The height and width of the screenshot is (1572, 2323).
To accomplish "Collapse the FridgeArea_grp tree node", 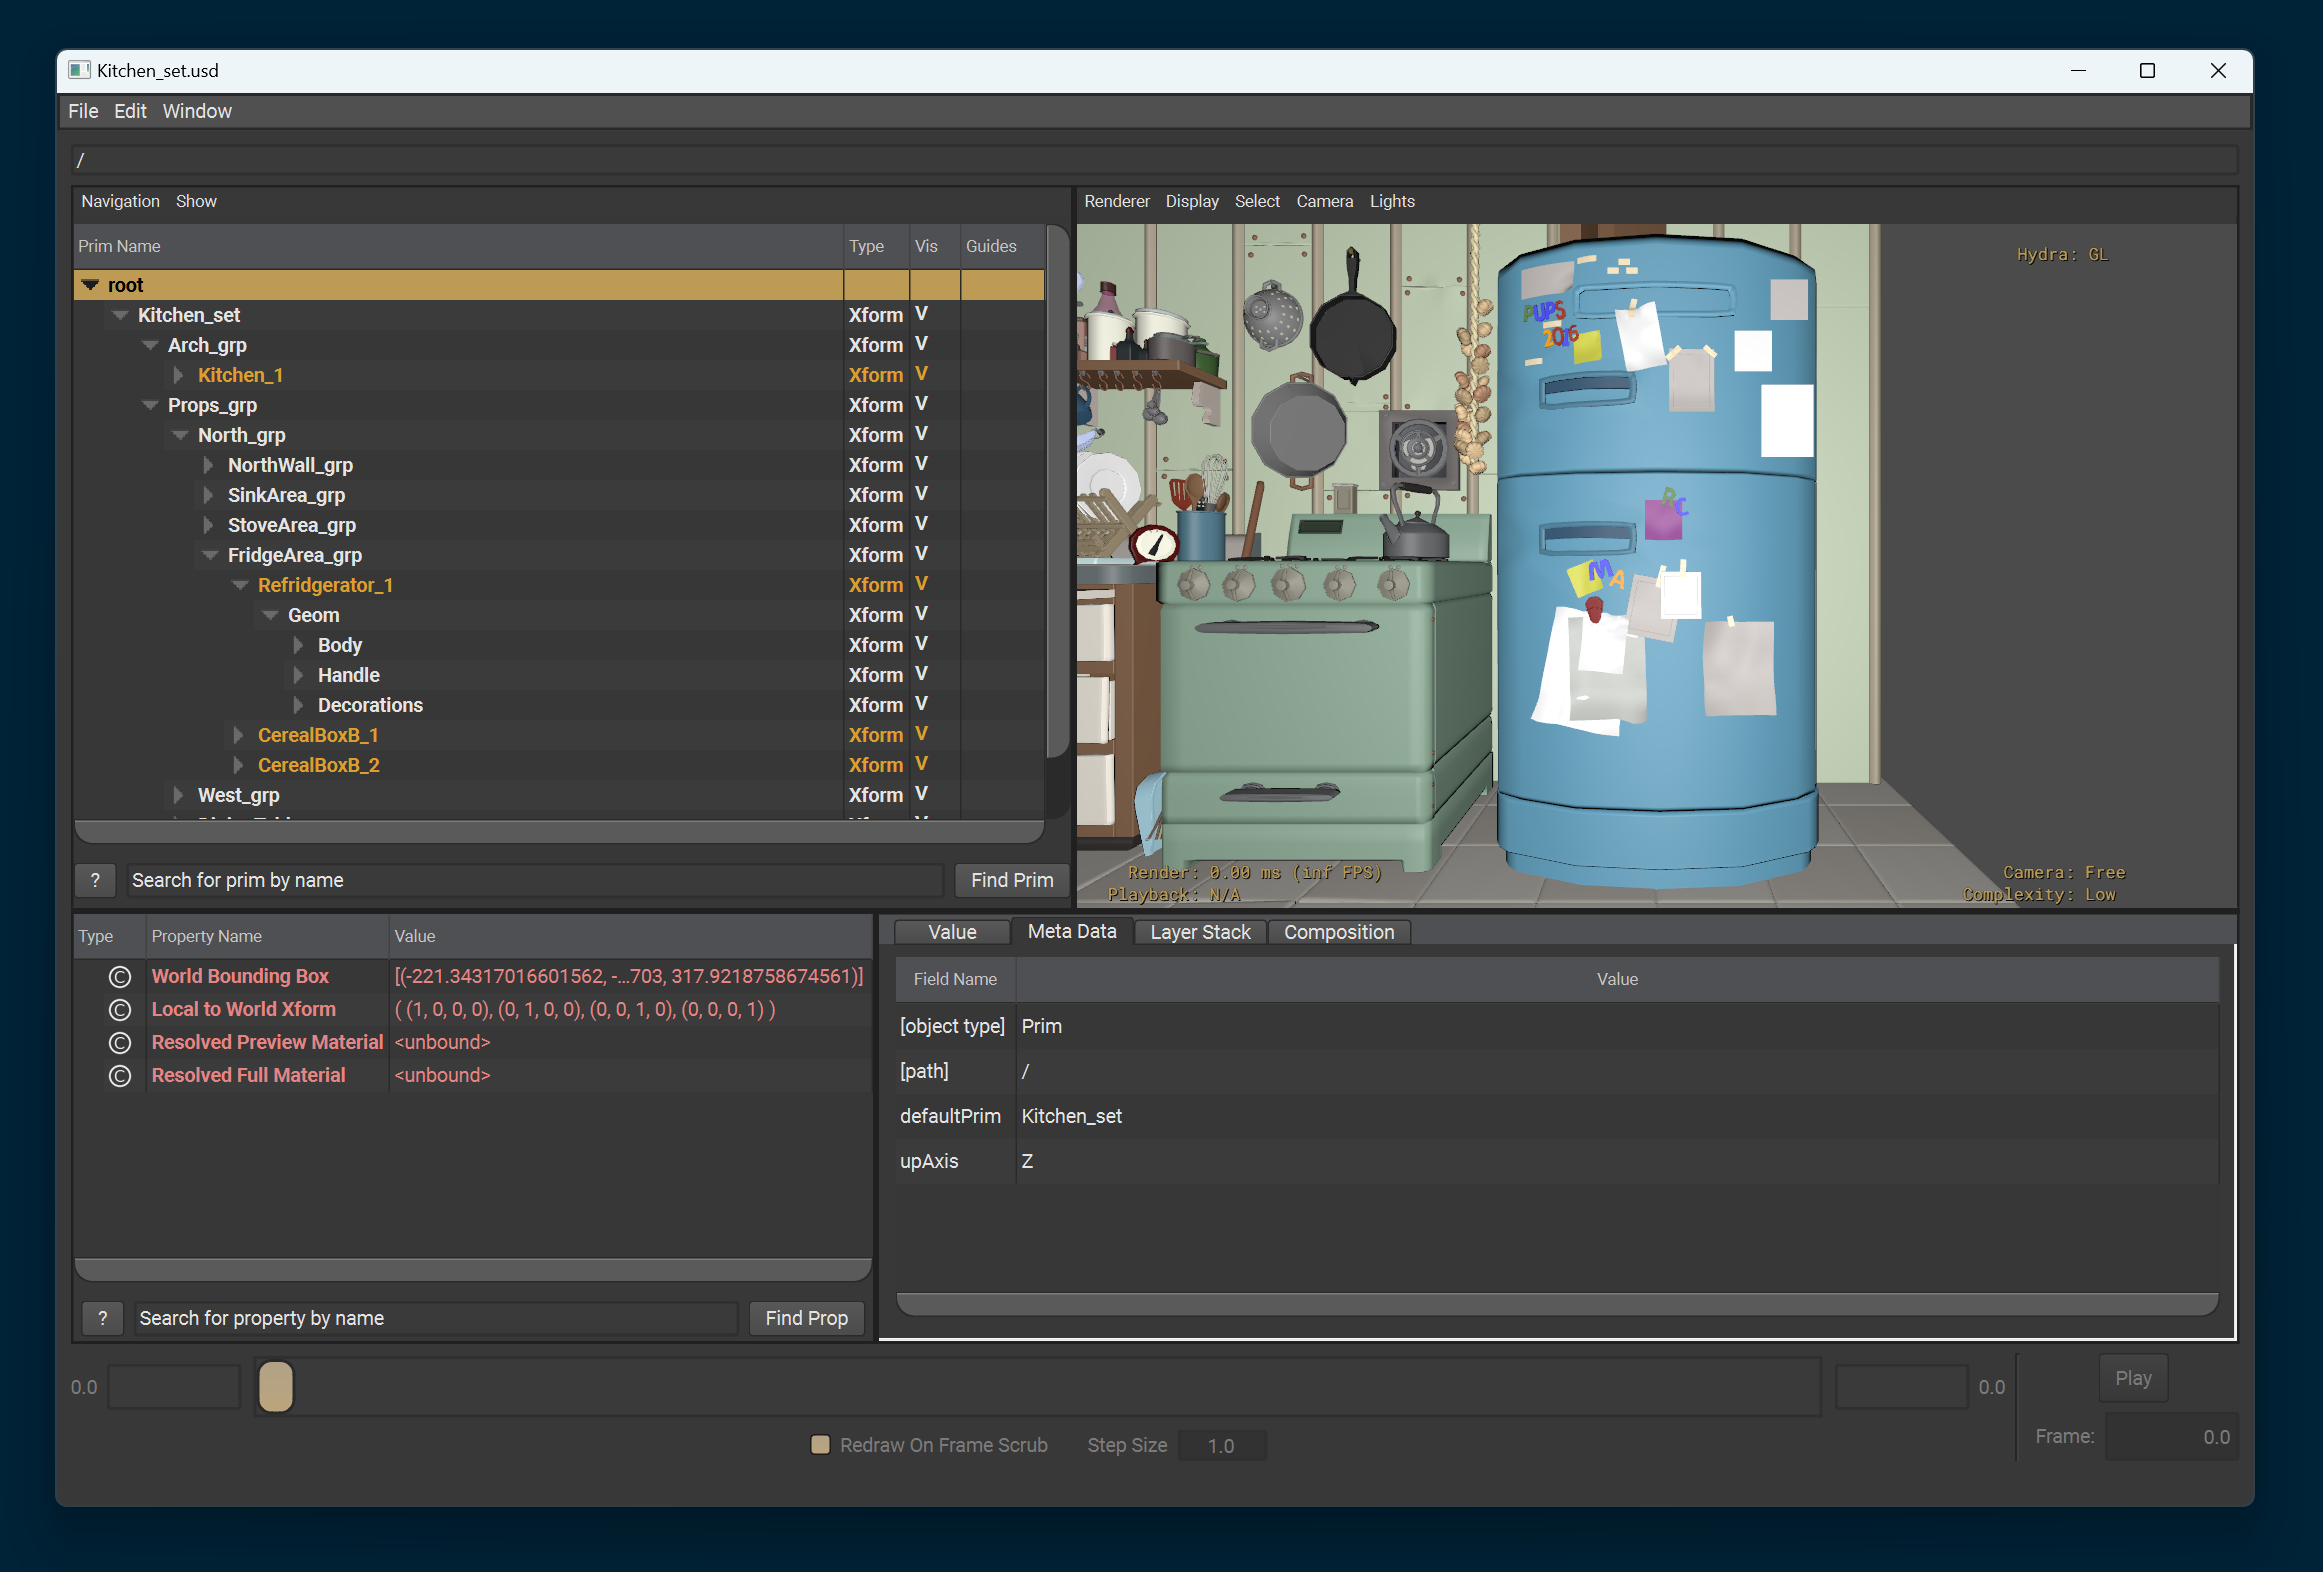I will tap(210, 555).
